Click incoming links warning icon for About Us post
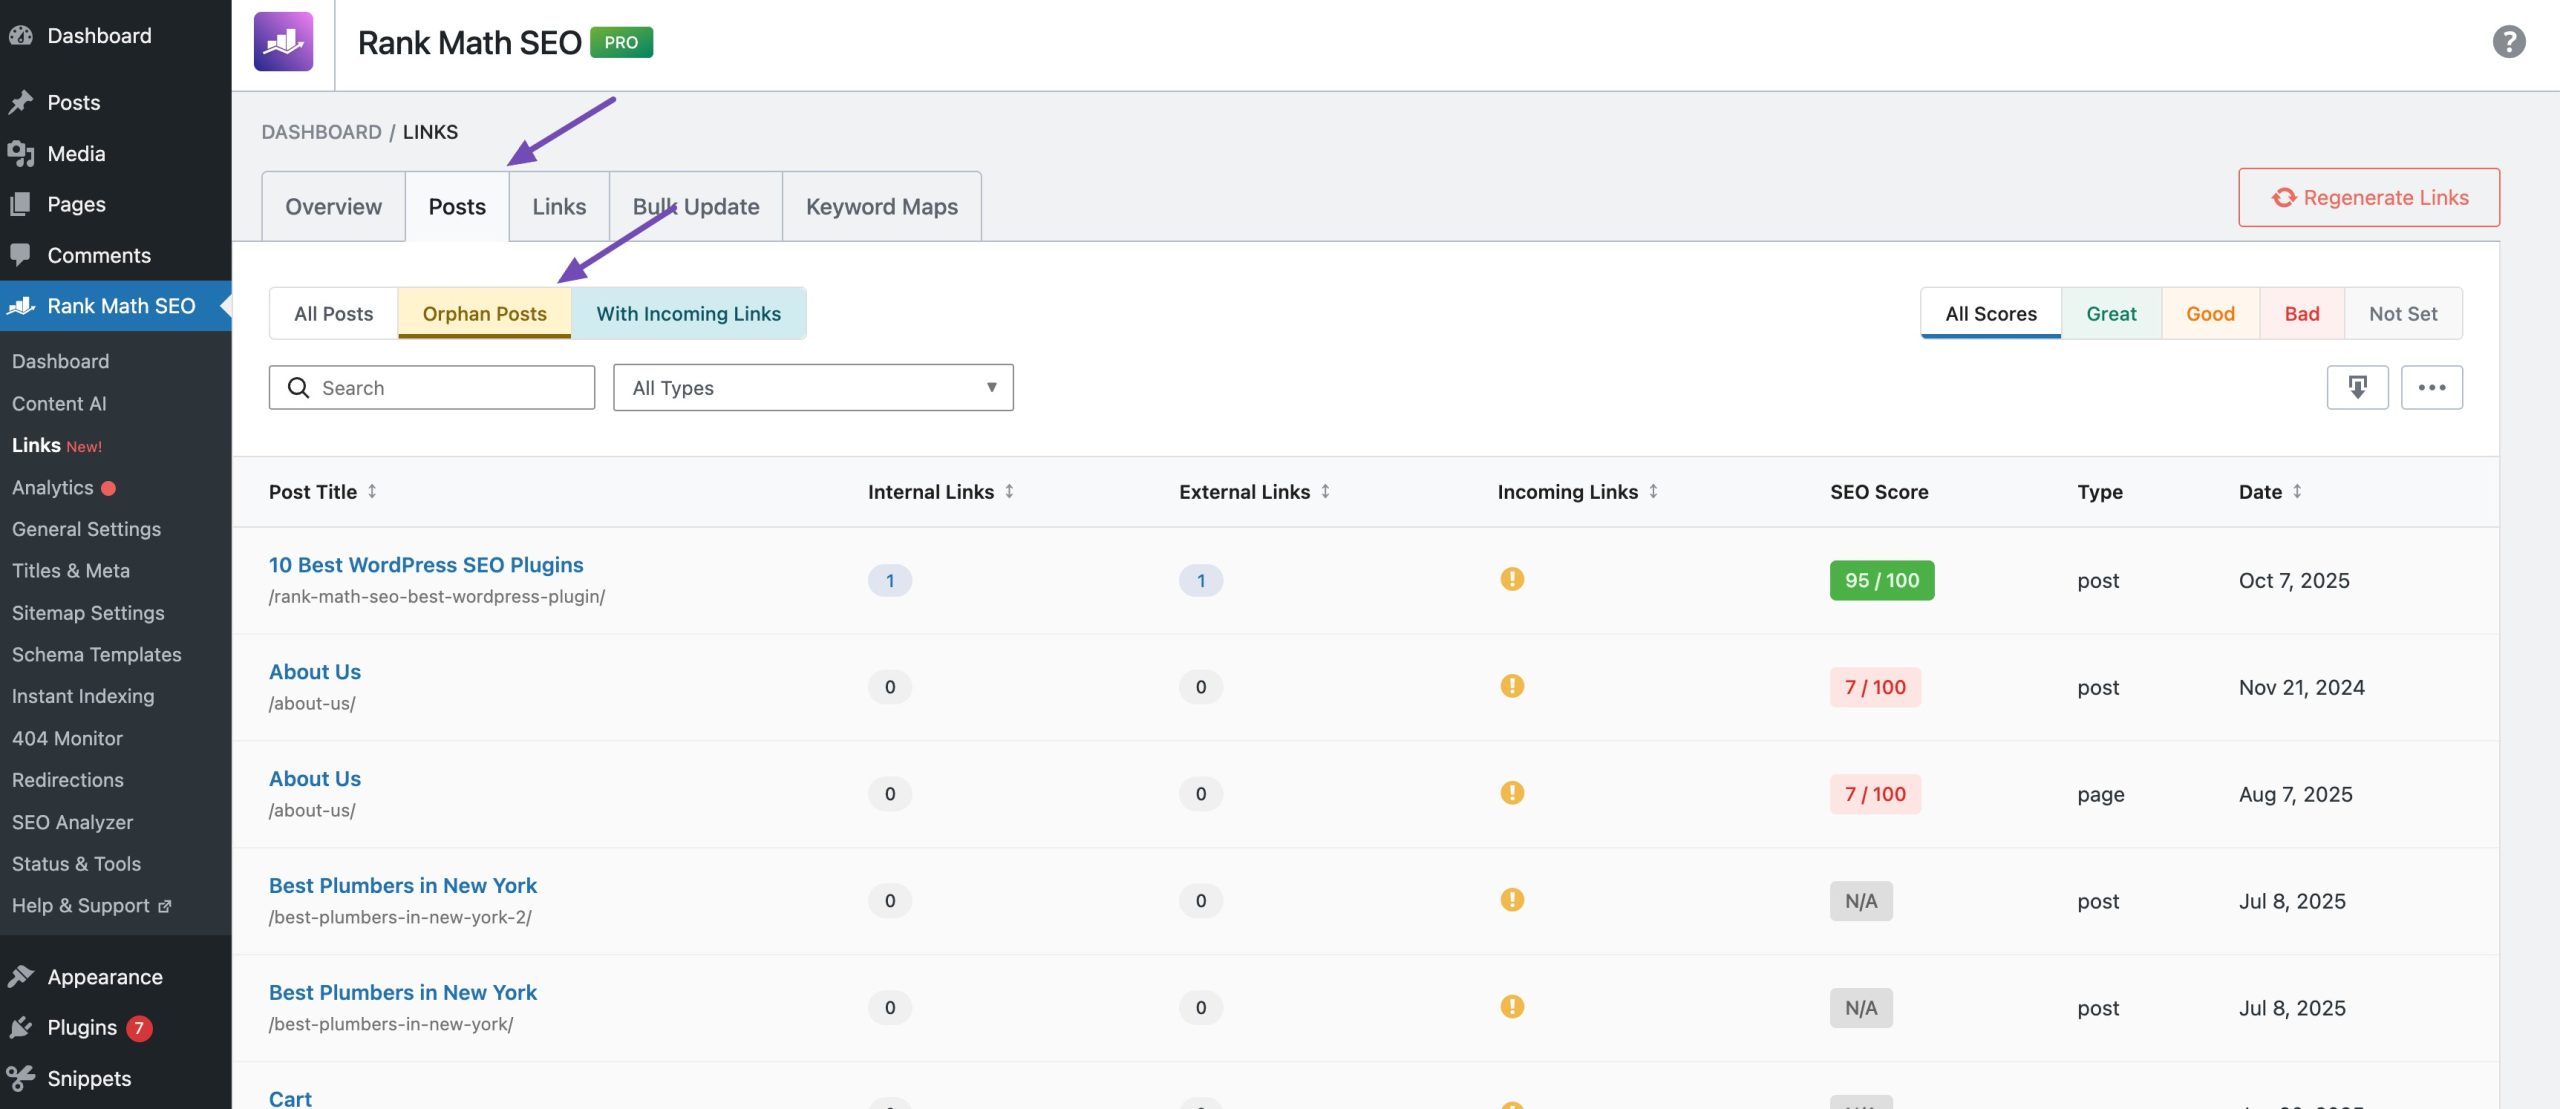This screenshot has height=1109, width=2560. 1512,686
